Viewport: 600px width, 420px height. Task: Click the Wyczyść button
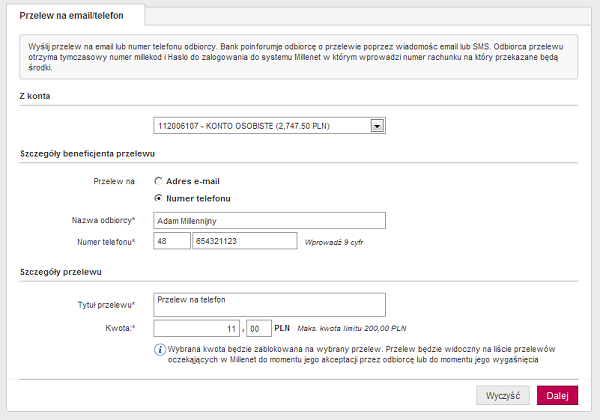click(x=503, y=396)
